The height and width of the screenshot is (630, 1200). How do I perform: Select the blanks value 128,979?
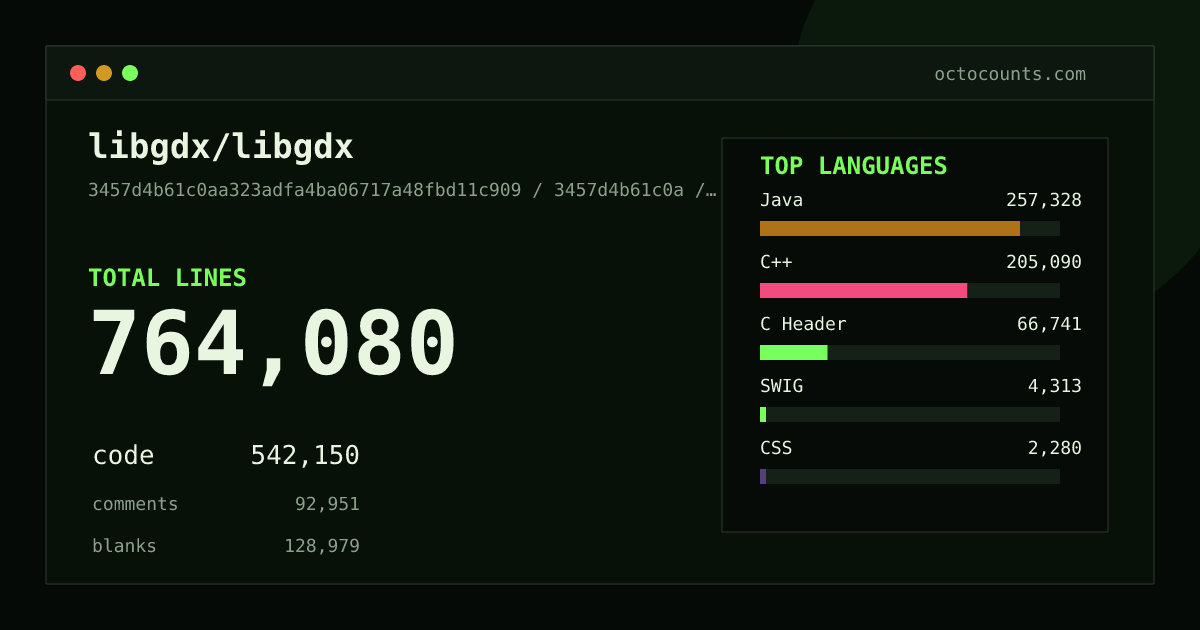322,546
